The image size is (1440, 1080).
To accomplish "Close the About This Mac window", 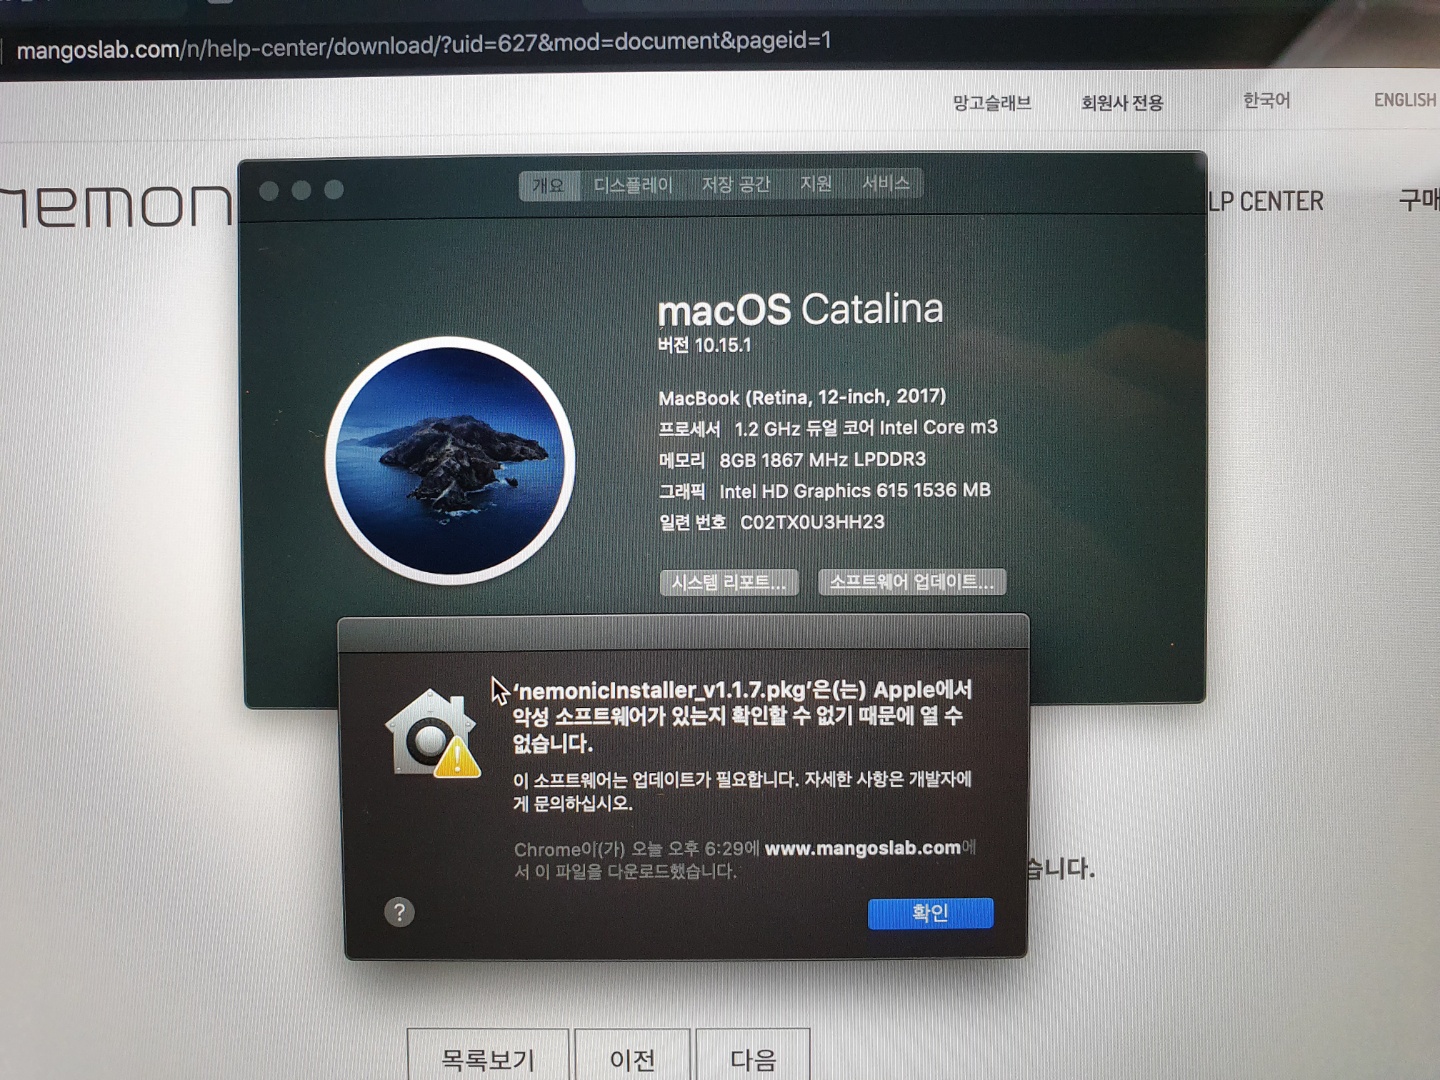I will [x=269, y=190].
